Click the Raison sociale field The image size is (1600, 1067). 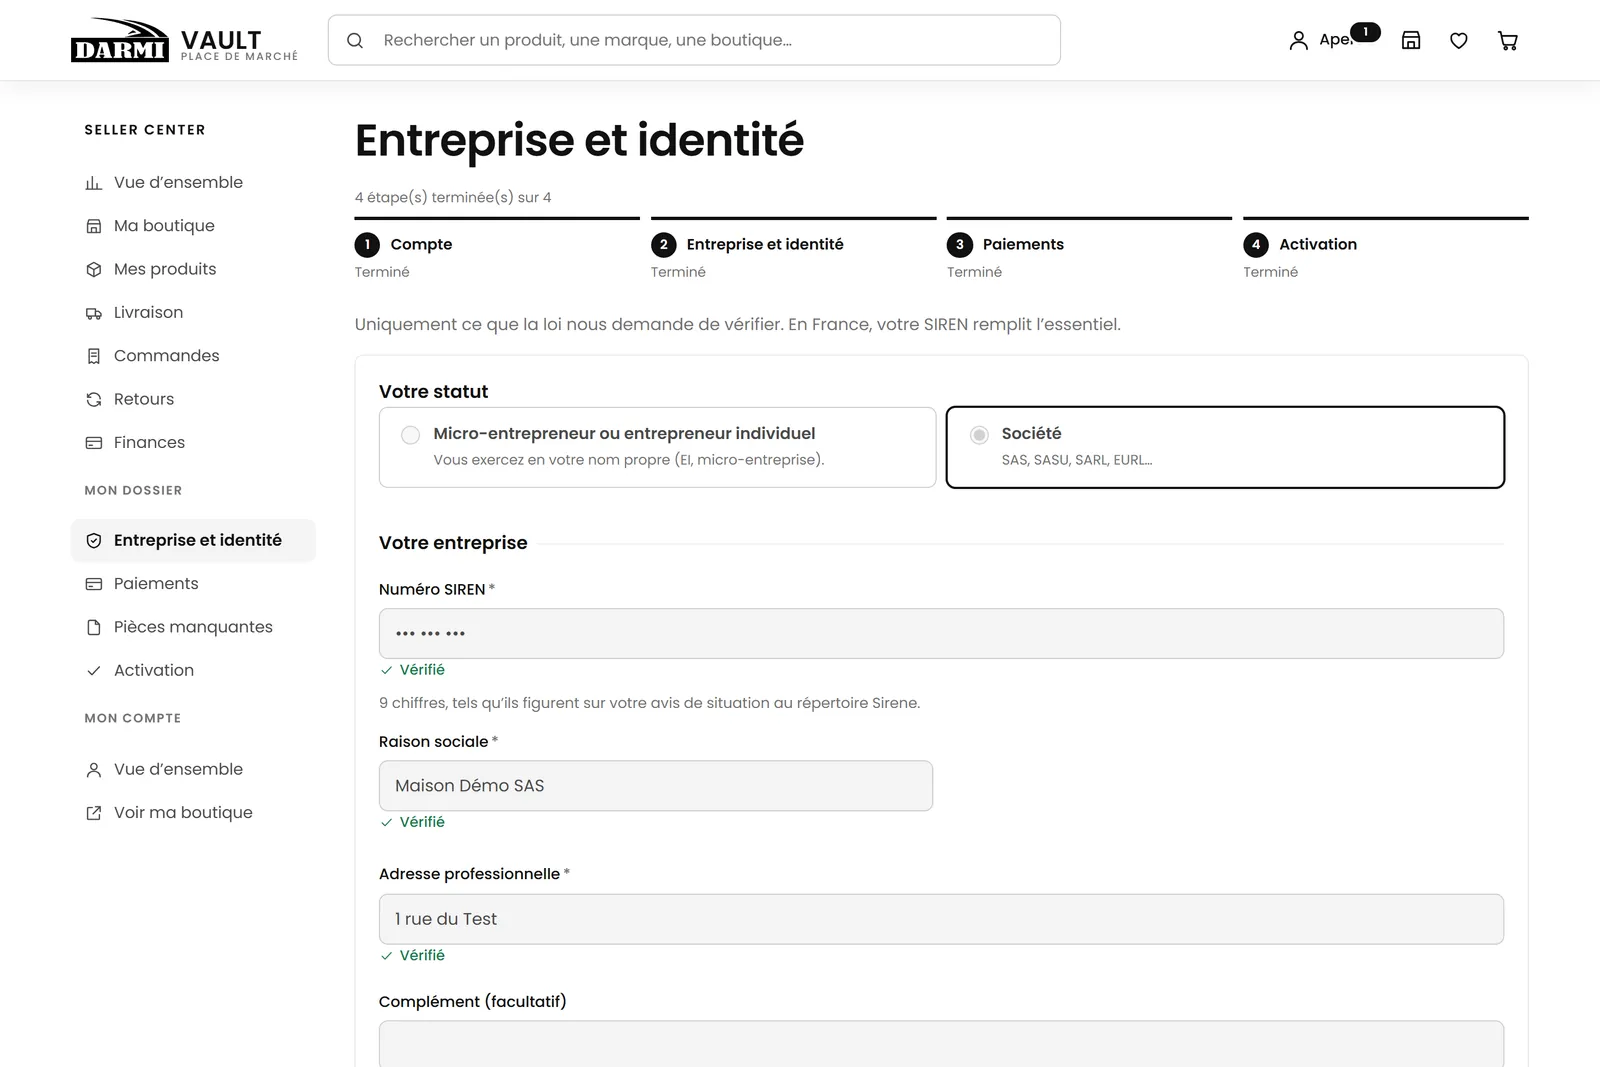pyautogui.click(x=656, y=786)
